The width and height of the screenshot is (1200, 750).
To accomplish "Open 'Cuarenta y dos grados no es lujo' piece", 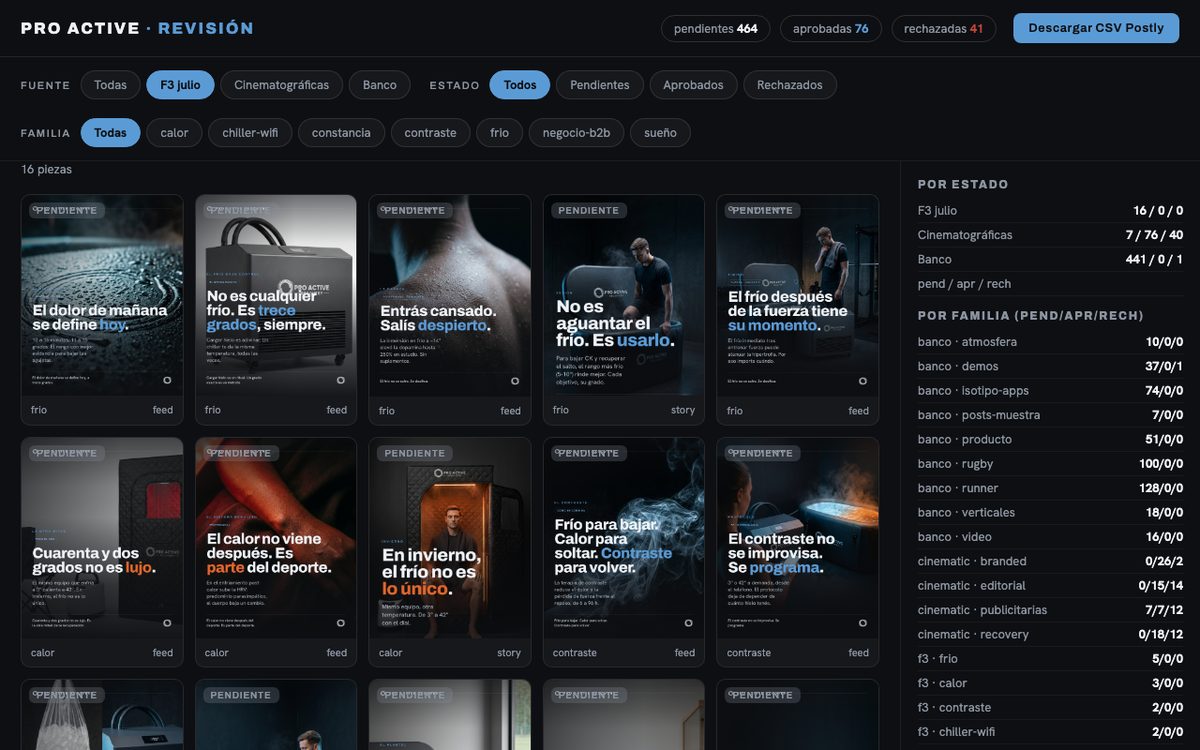I will [102, 552].
